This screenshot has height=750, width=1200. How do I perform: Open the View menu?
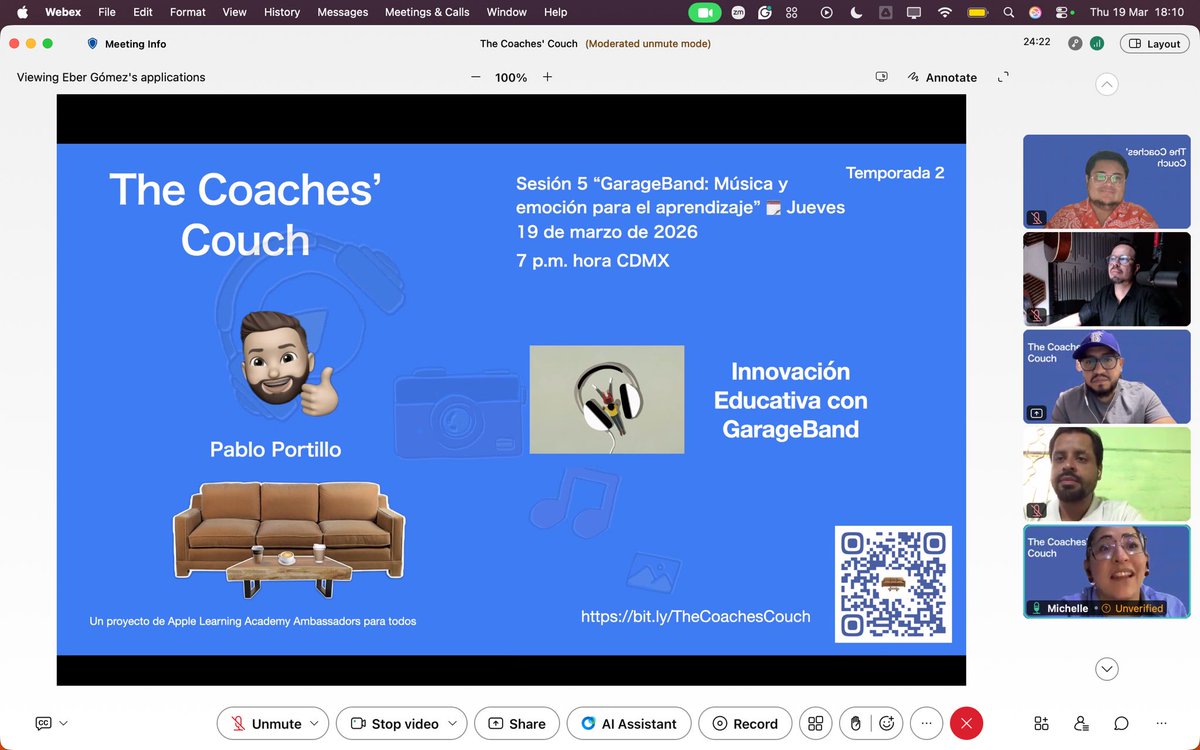pyautogui.click(x=234, y=12)
